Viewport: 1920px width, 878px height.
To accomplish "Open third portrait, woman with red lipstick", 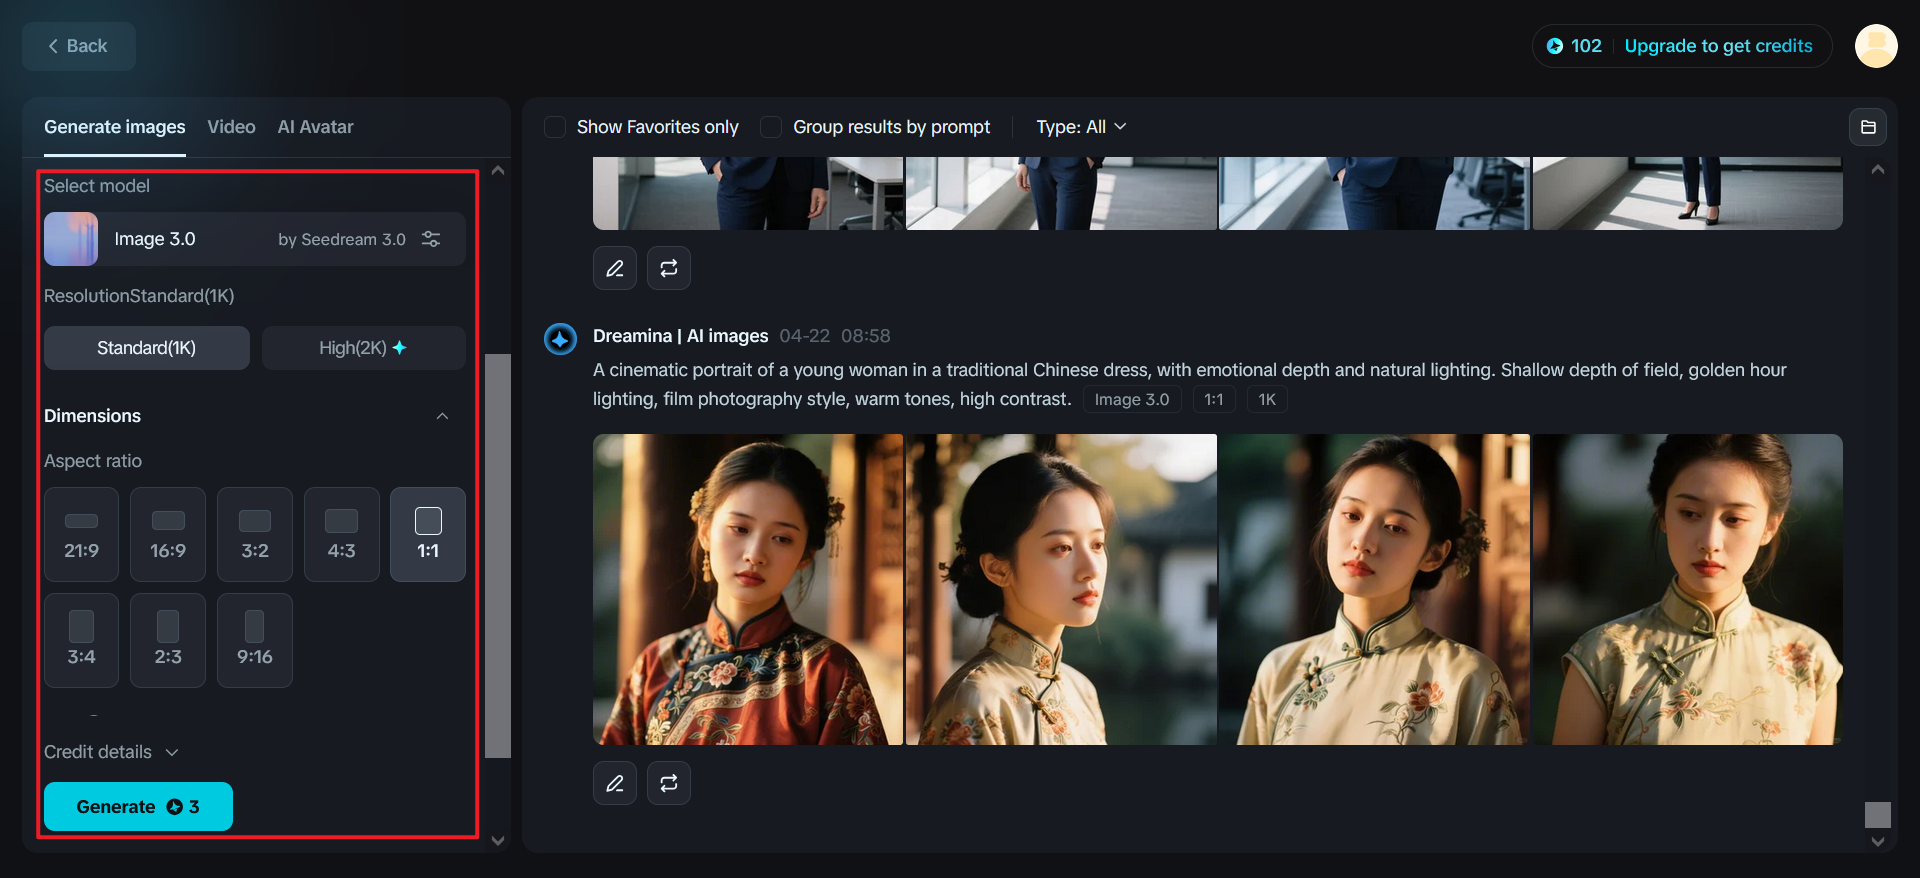I will click(1375, 589).
